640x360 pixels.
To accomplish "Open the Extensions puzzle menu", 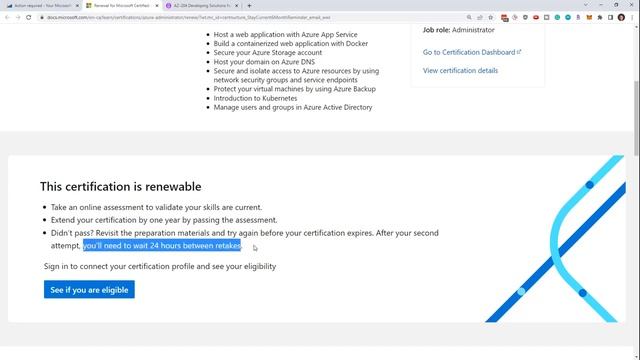I will tap(600, 18).
